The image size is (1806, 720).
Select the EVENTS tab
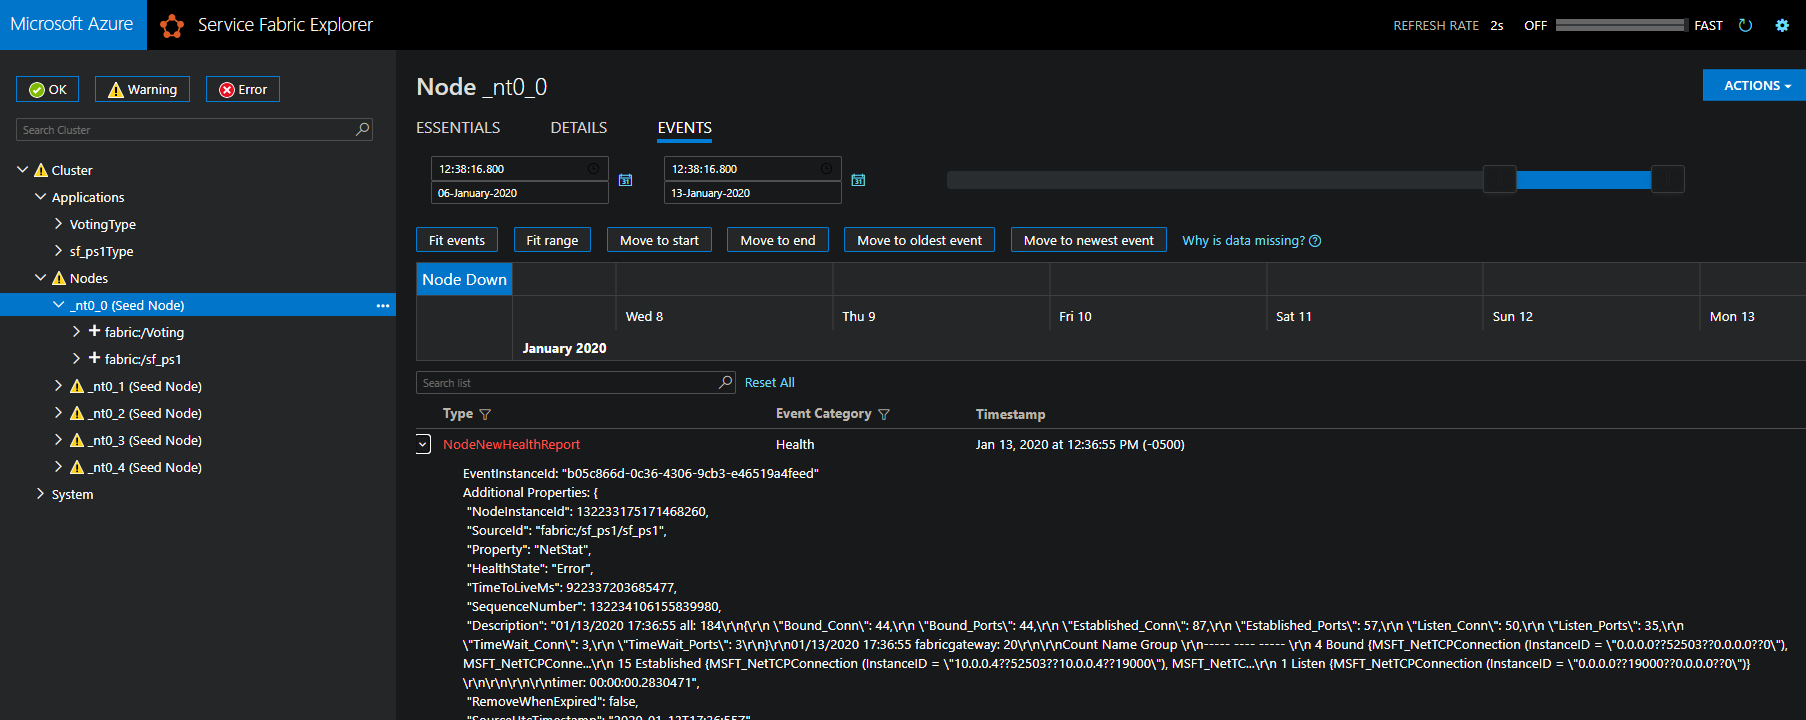(x=685, y=128)
